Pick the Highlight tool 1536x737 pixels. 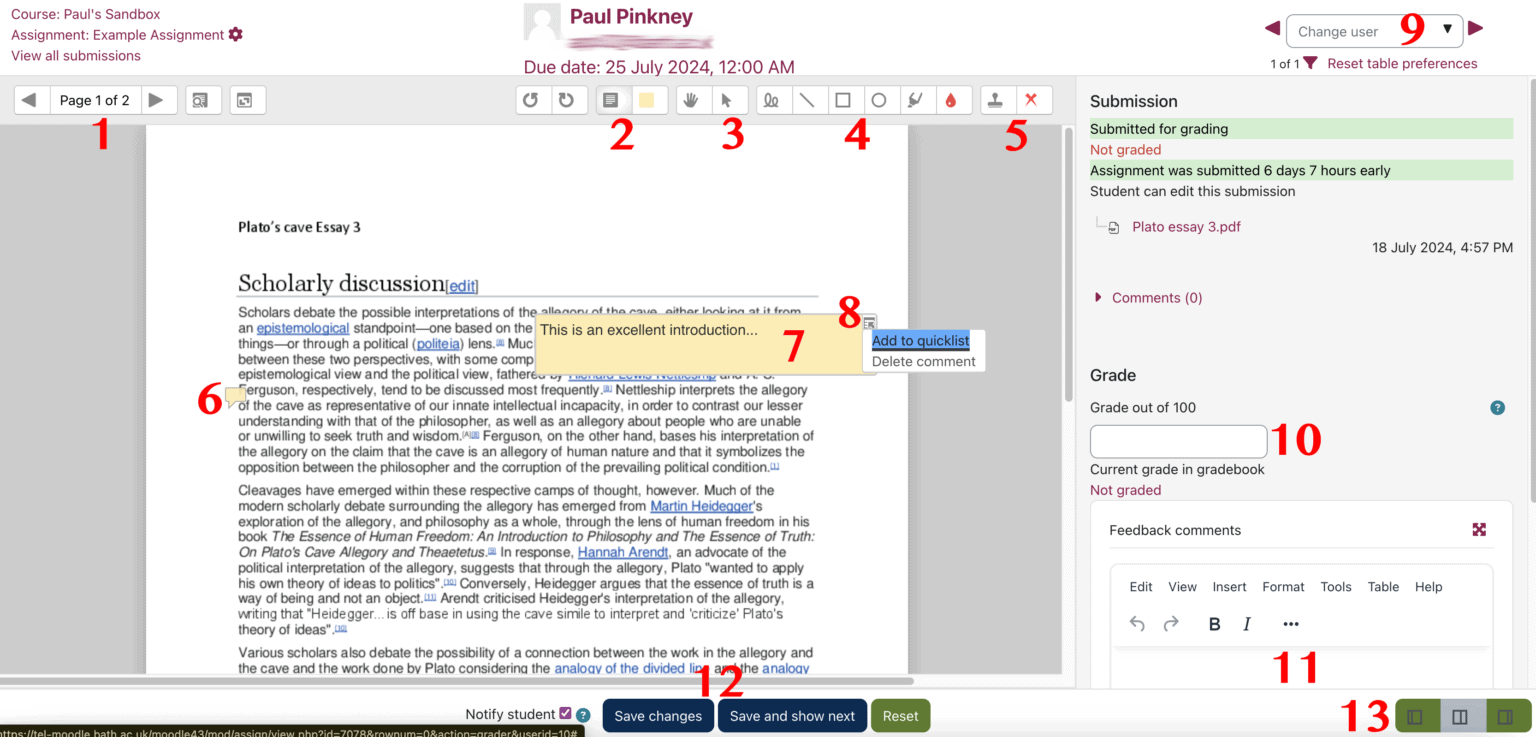pyautogui.click(x=914, y=100)
